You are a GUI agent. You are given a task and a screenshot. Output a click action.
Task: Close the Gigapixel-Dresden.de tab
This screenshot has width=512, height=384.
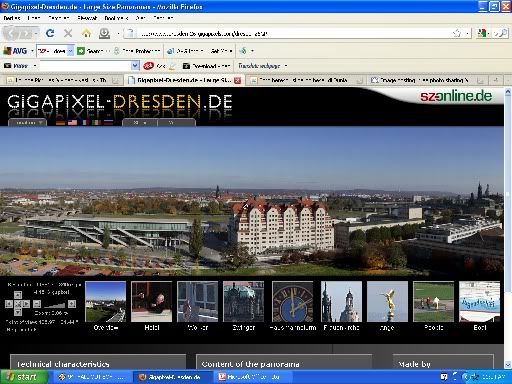(x=237, y=80)
